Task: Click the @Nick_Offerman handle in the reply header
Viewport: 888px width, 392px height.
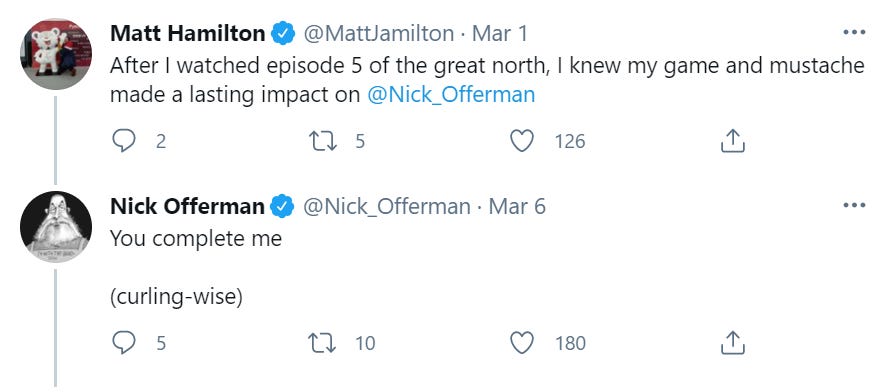Action: coord(387,206)
